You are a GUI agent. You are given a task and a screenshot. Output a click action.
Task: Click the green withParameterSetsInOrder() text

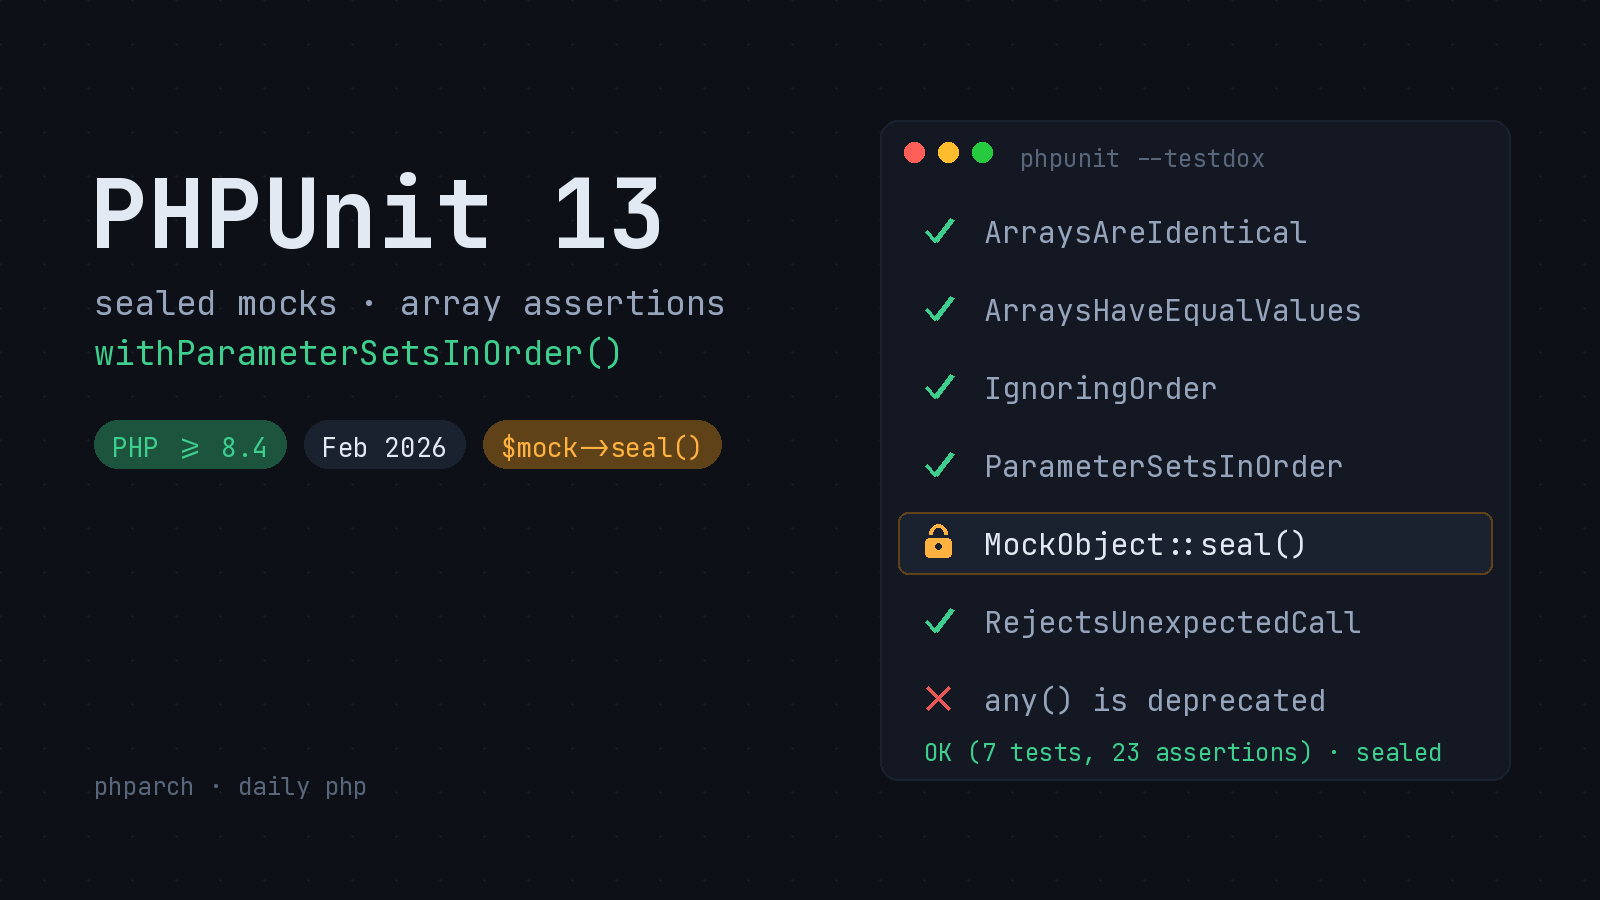[358, 353]
